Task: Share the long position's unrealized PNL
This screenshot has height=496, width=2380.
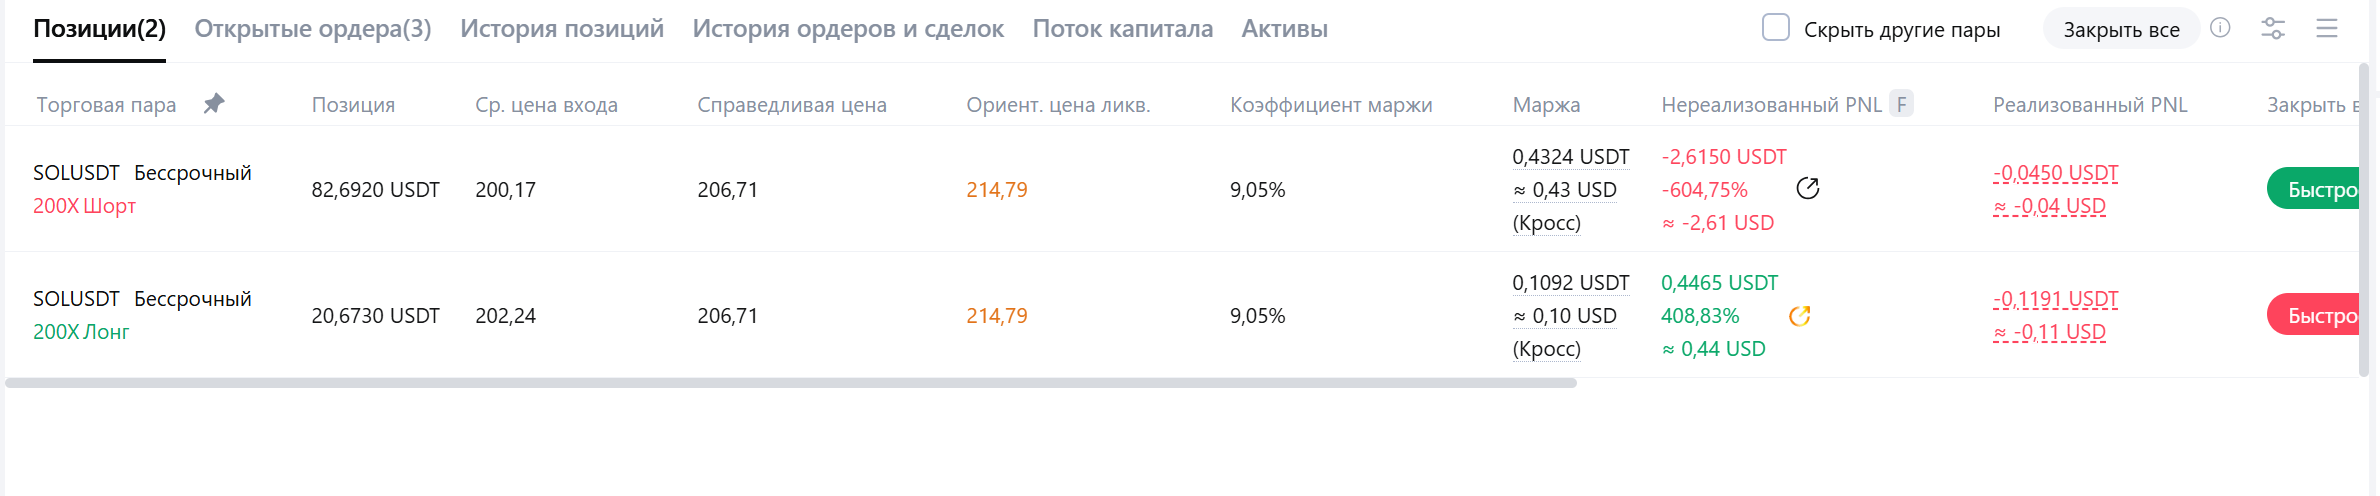Action: (1799, 316)
